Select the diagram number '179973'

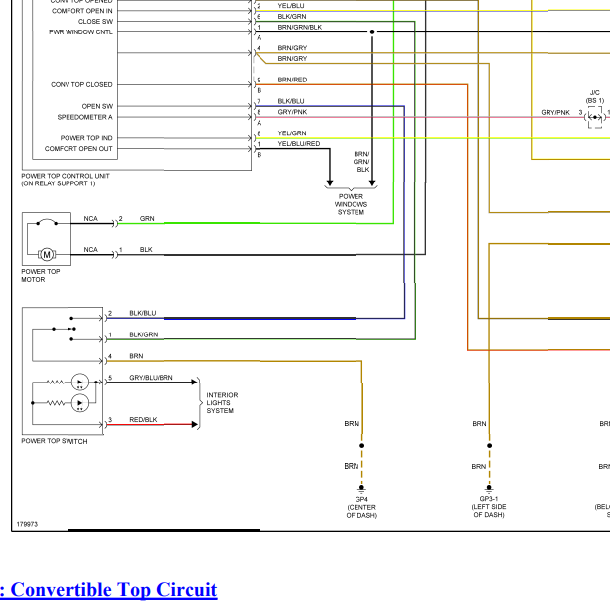27,524
